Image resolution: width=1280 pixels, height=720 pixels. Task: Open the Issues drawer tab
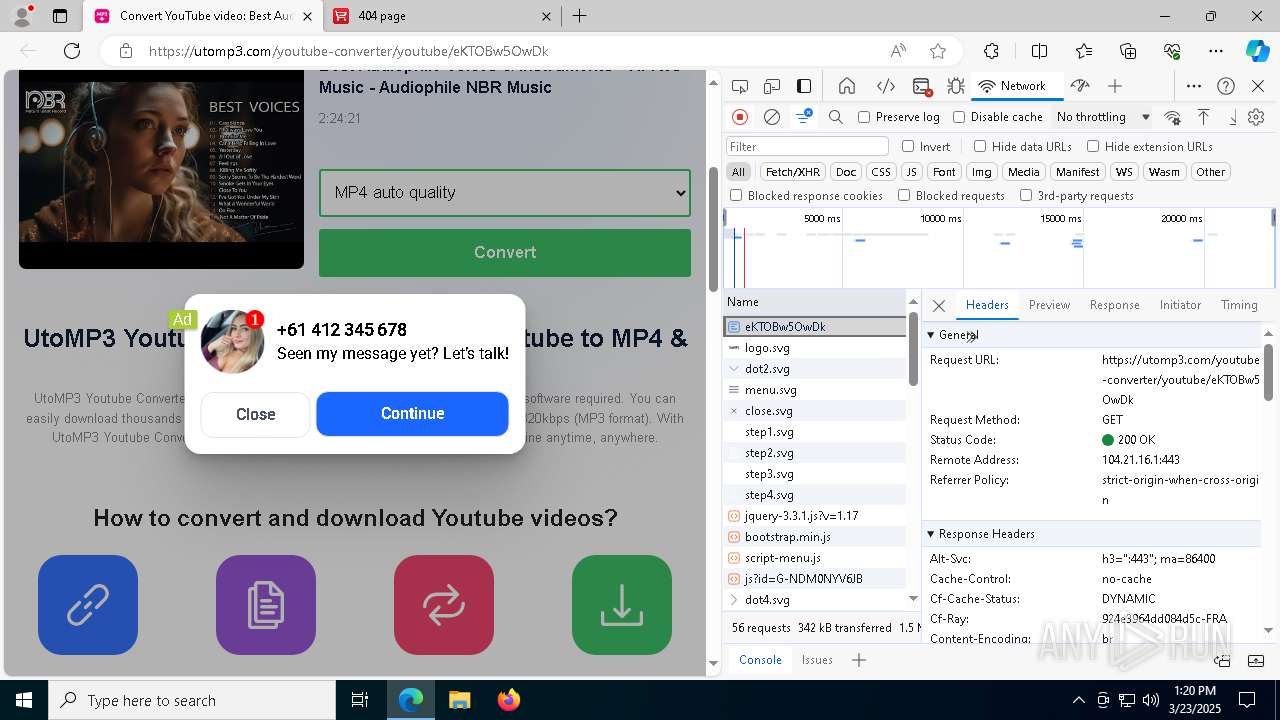tap(817, 660)
